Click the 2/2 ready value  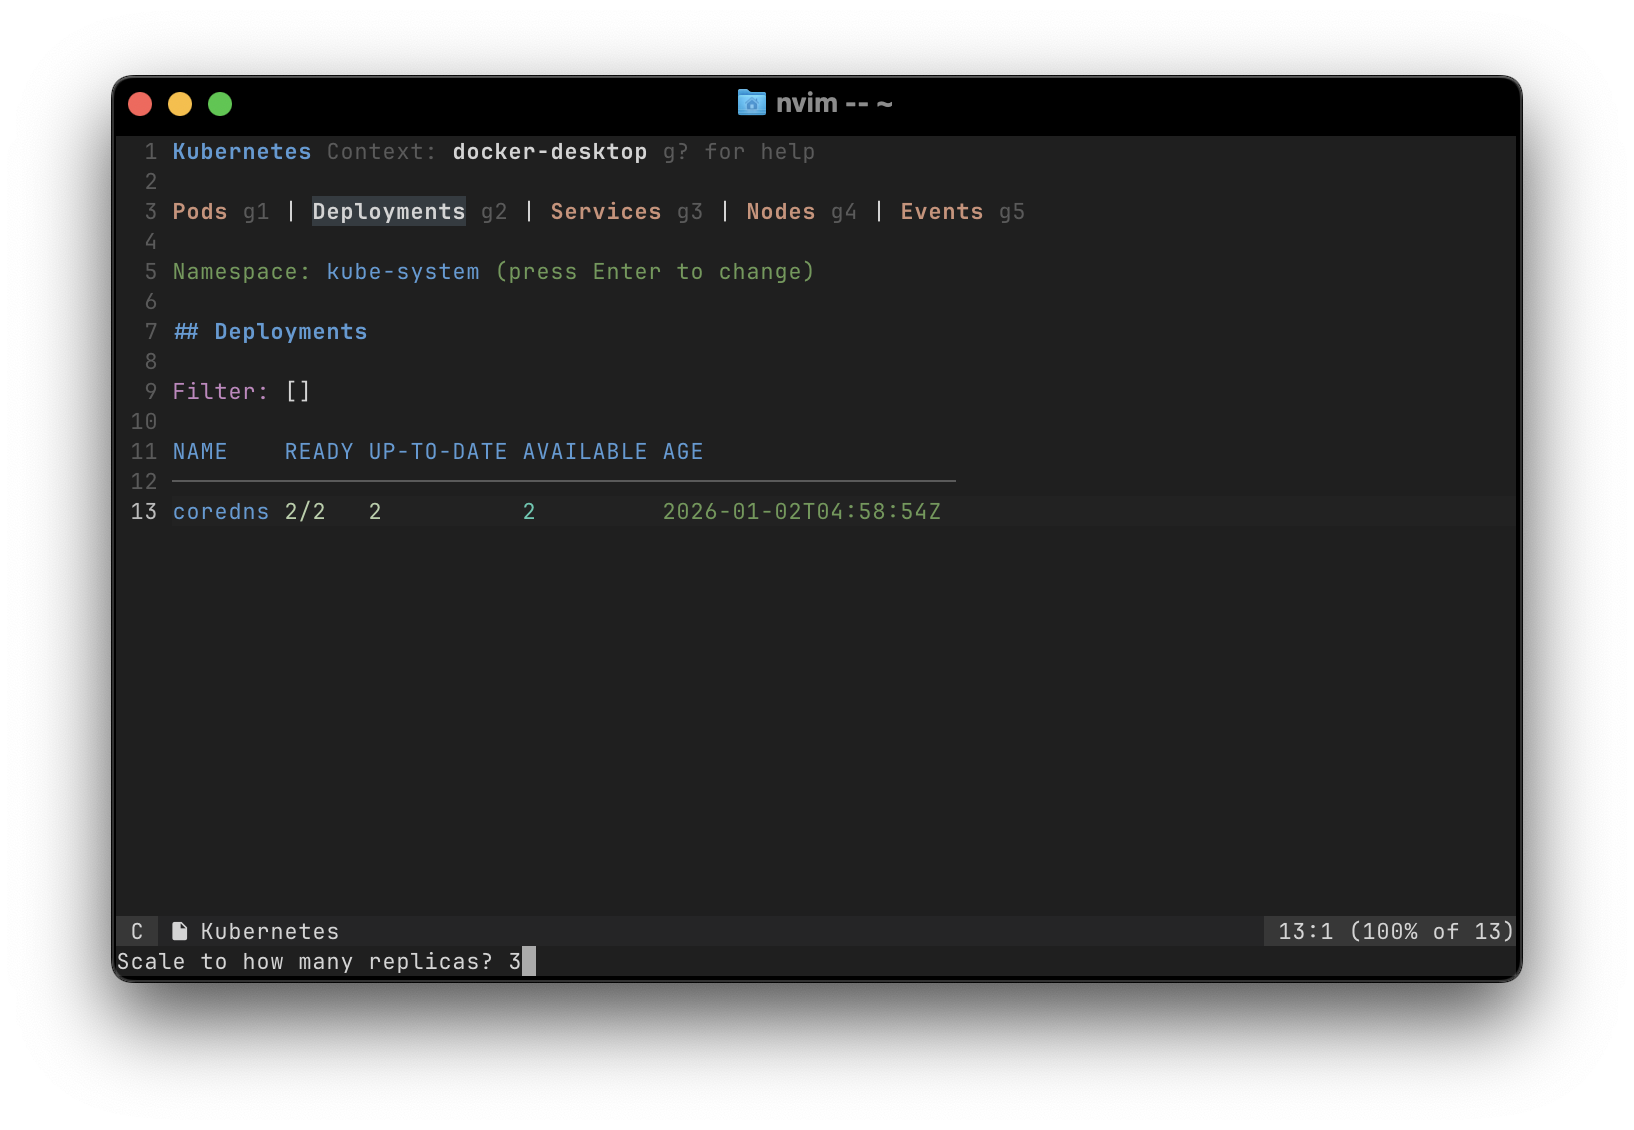(x=305, y=512)
